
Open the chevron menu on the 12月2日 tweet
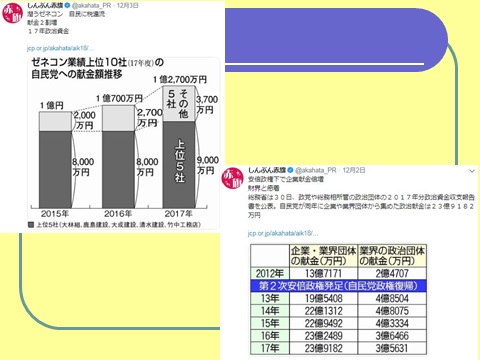pyautogui.click(x=472, y=171)
